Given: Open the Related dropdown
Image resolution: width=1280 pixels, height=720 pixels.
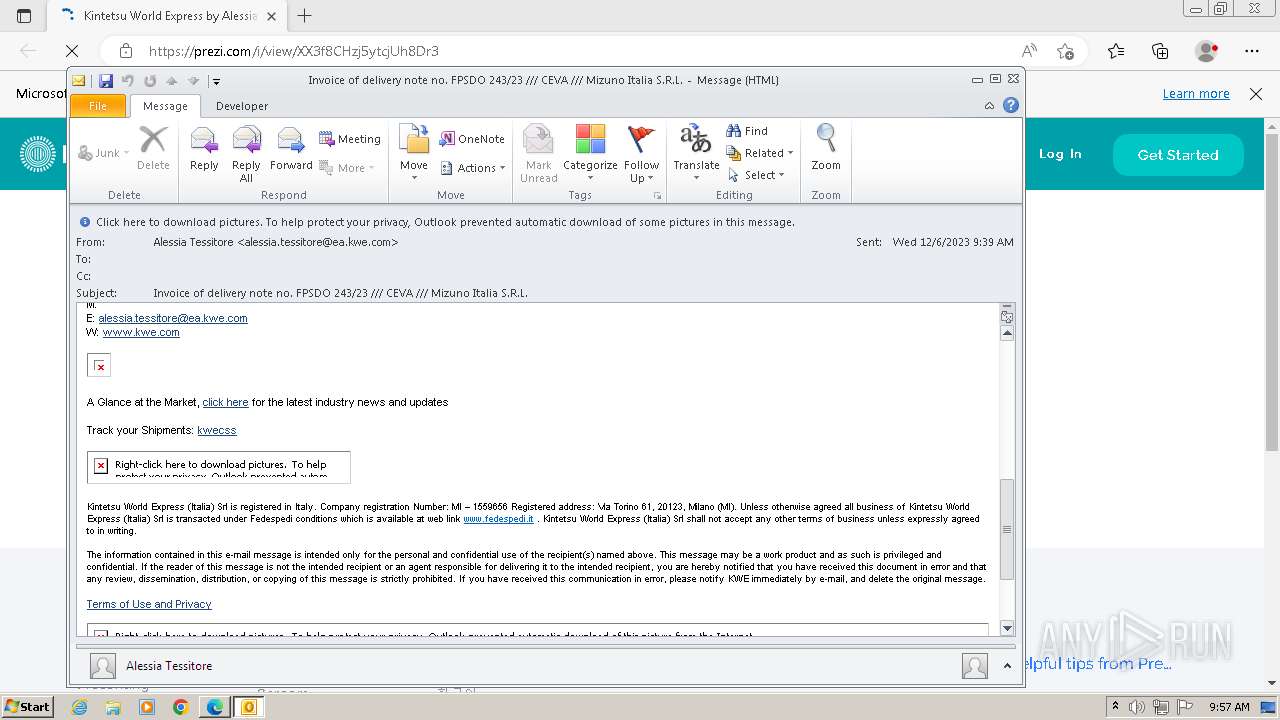Looking at the screenshot, I should (760, 153).
